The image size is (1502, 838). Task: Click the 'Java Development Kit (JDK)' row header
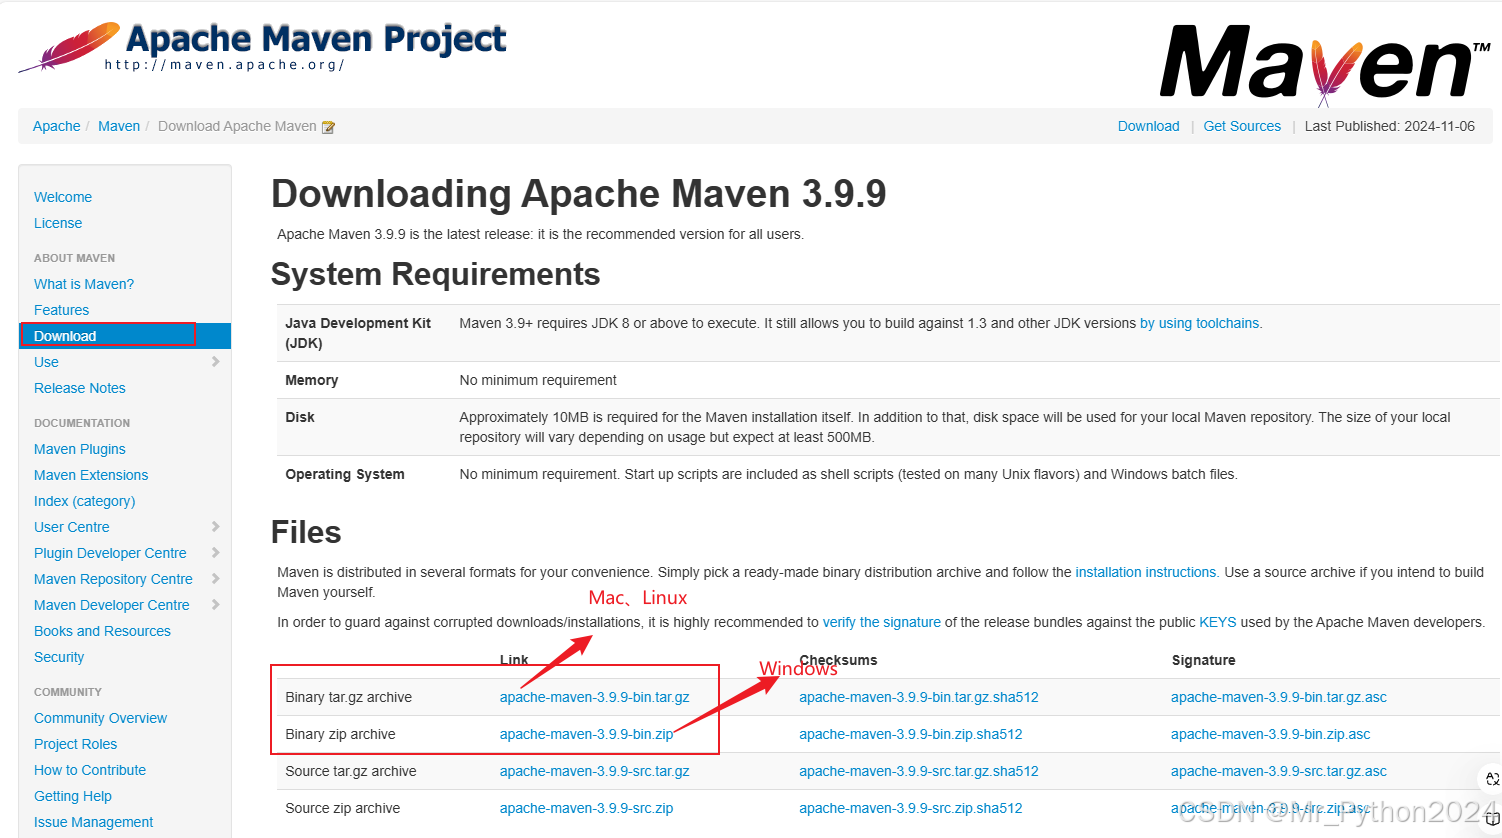pos(358,333)
